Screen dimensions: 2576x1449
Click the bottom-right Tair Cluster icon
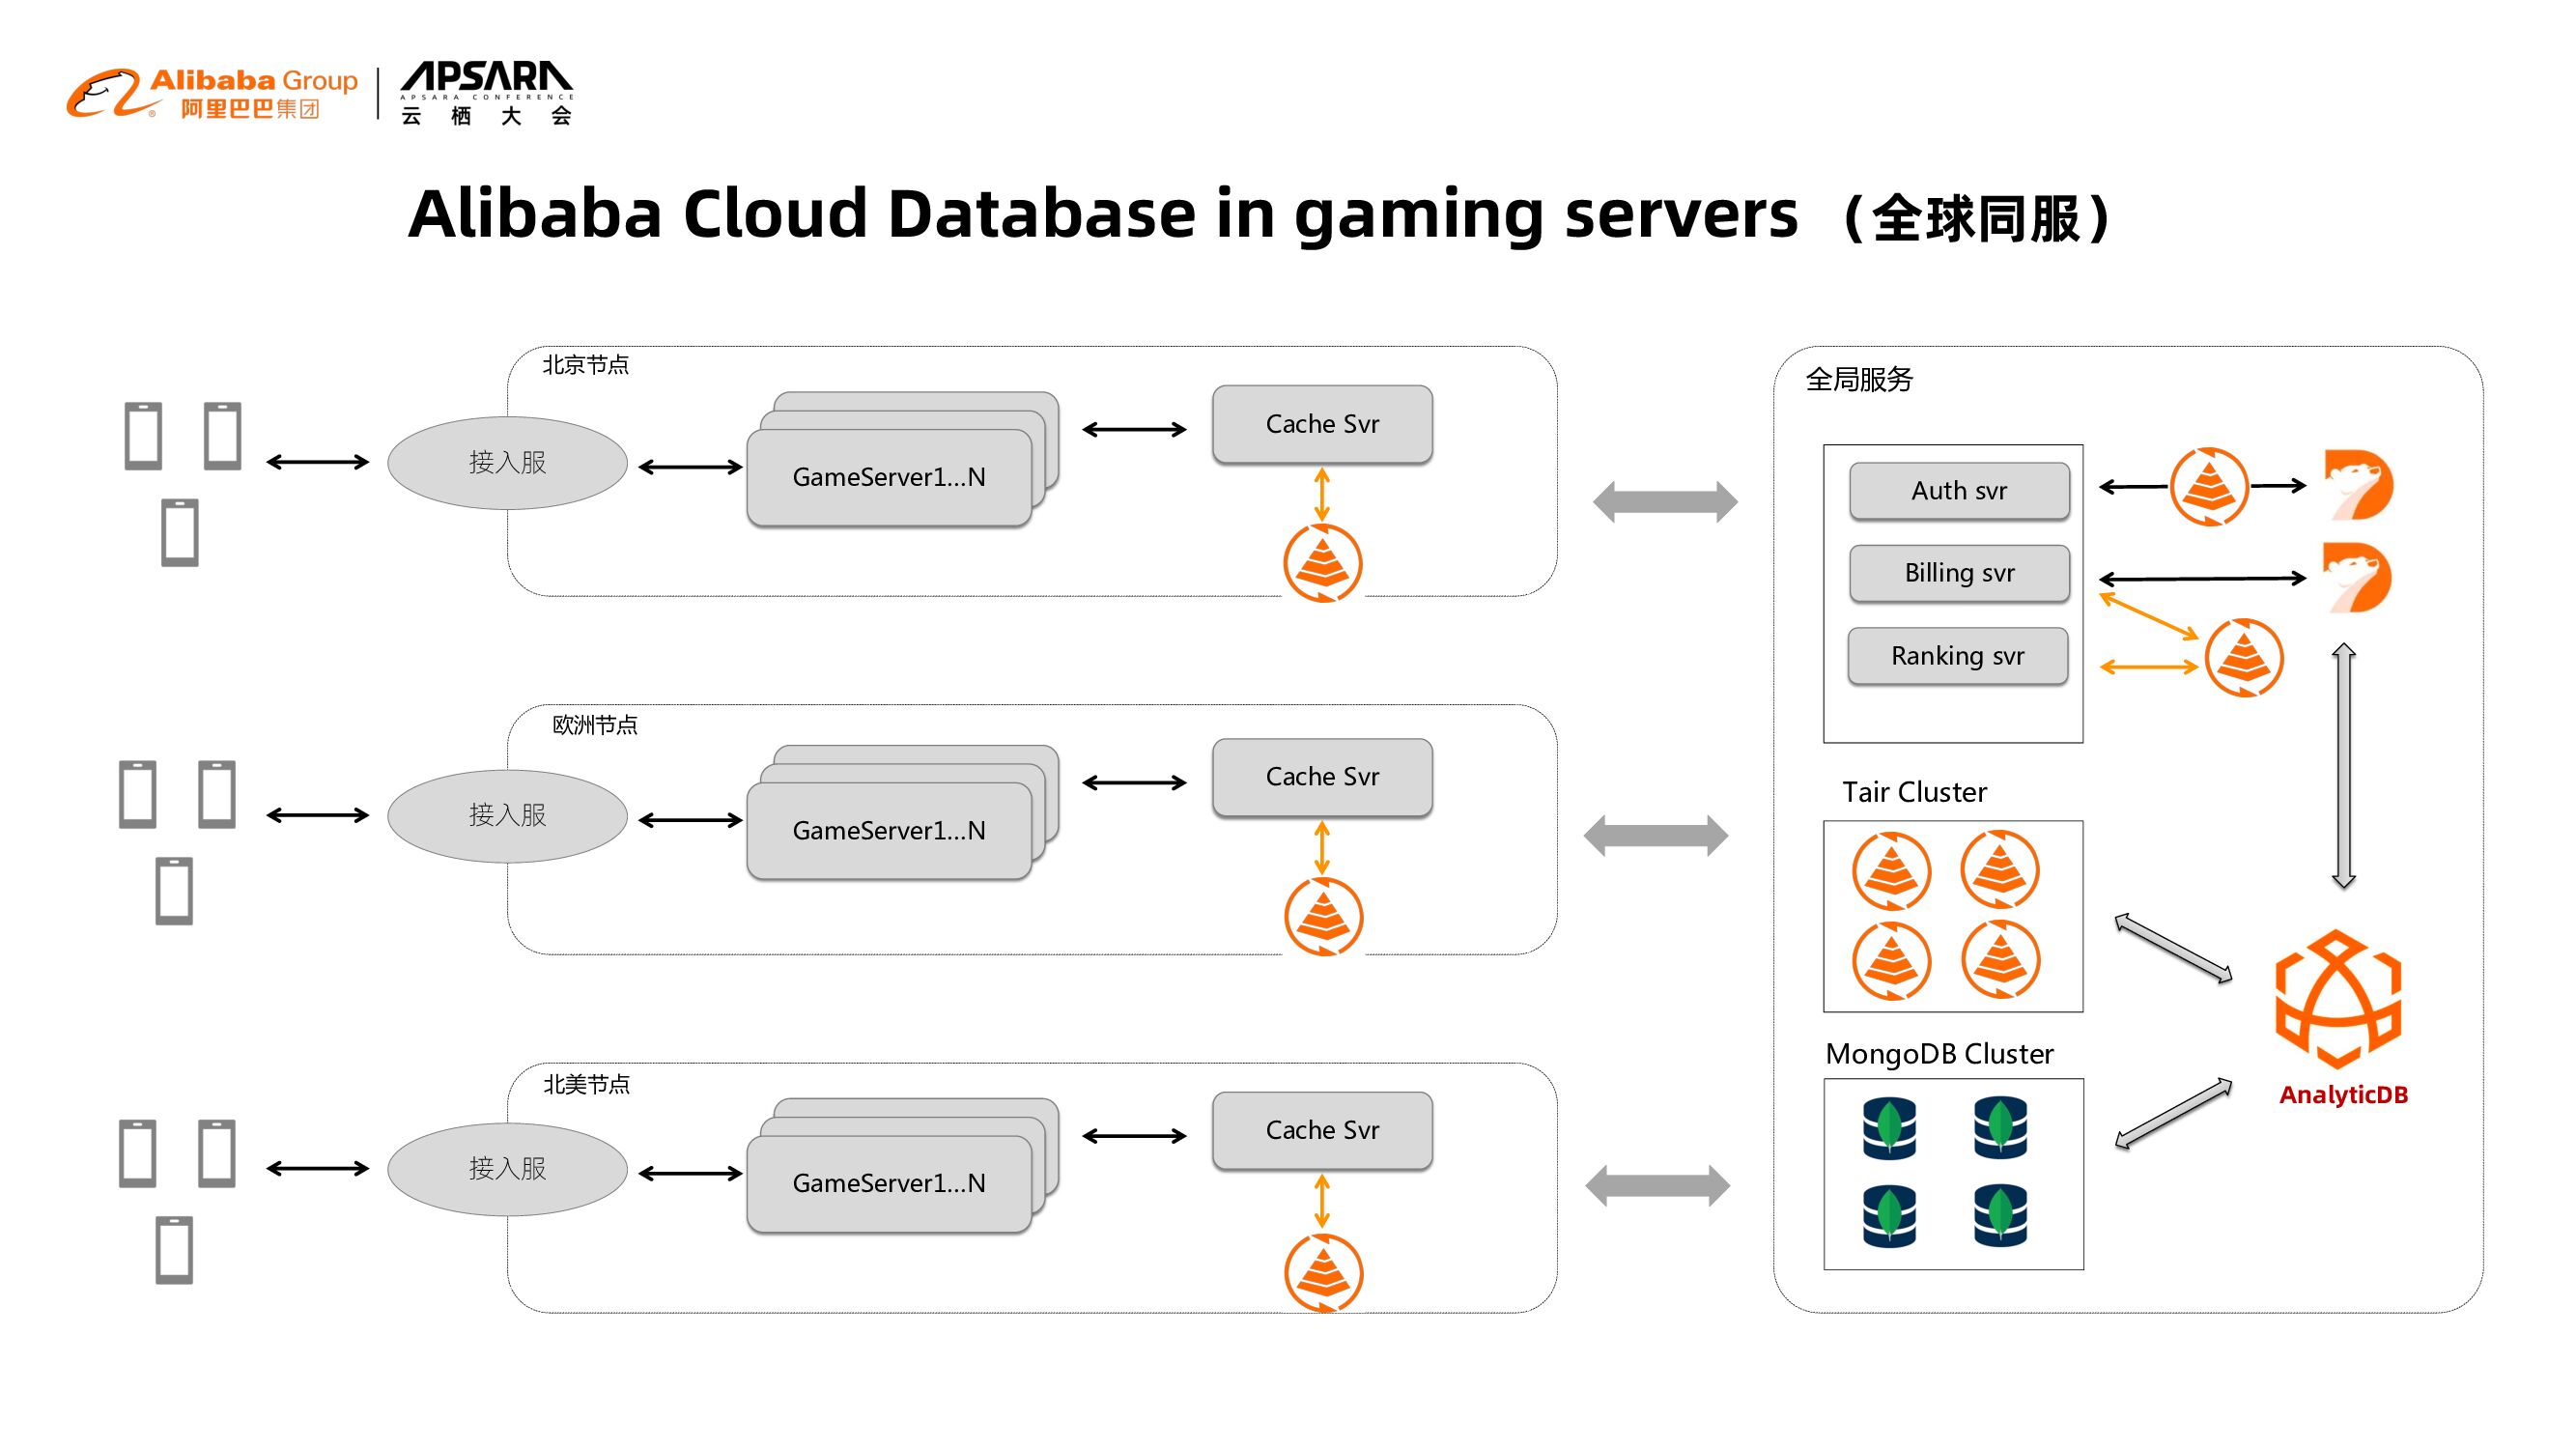(x=1999, y=959)
